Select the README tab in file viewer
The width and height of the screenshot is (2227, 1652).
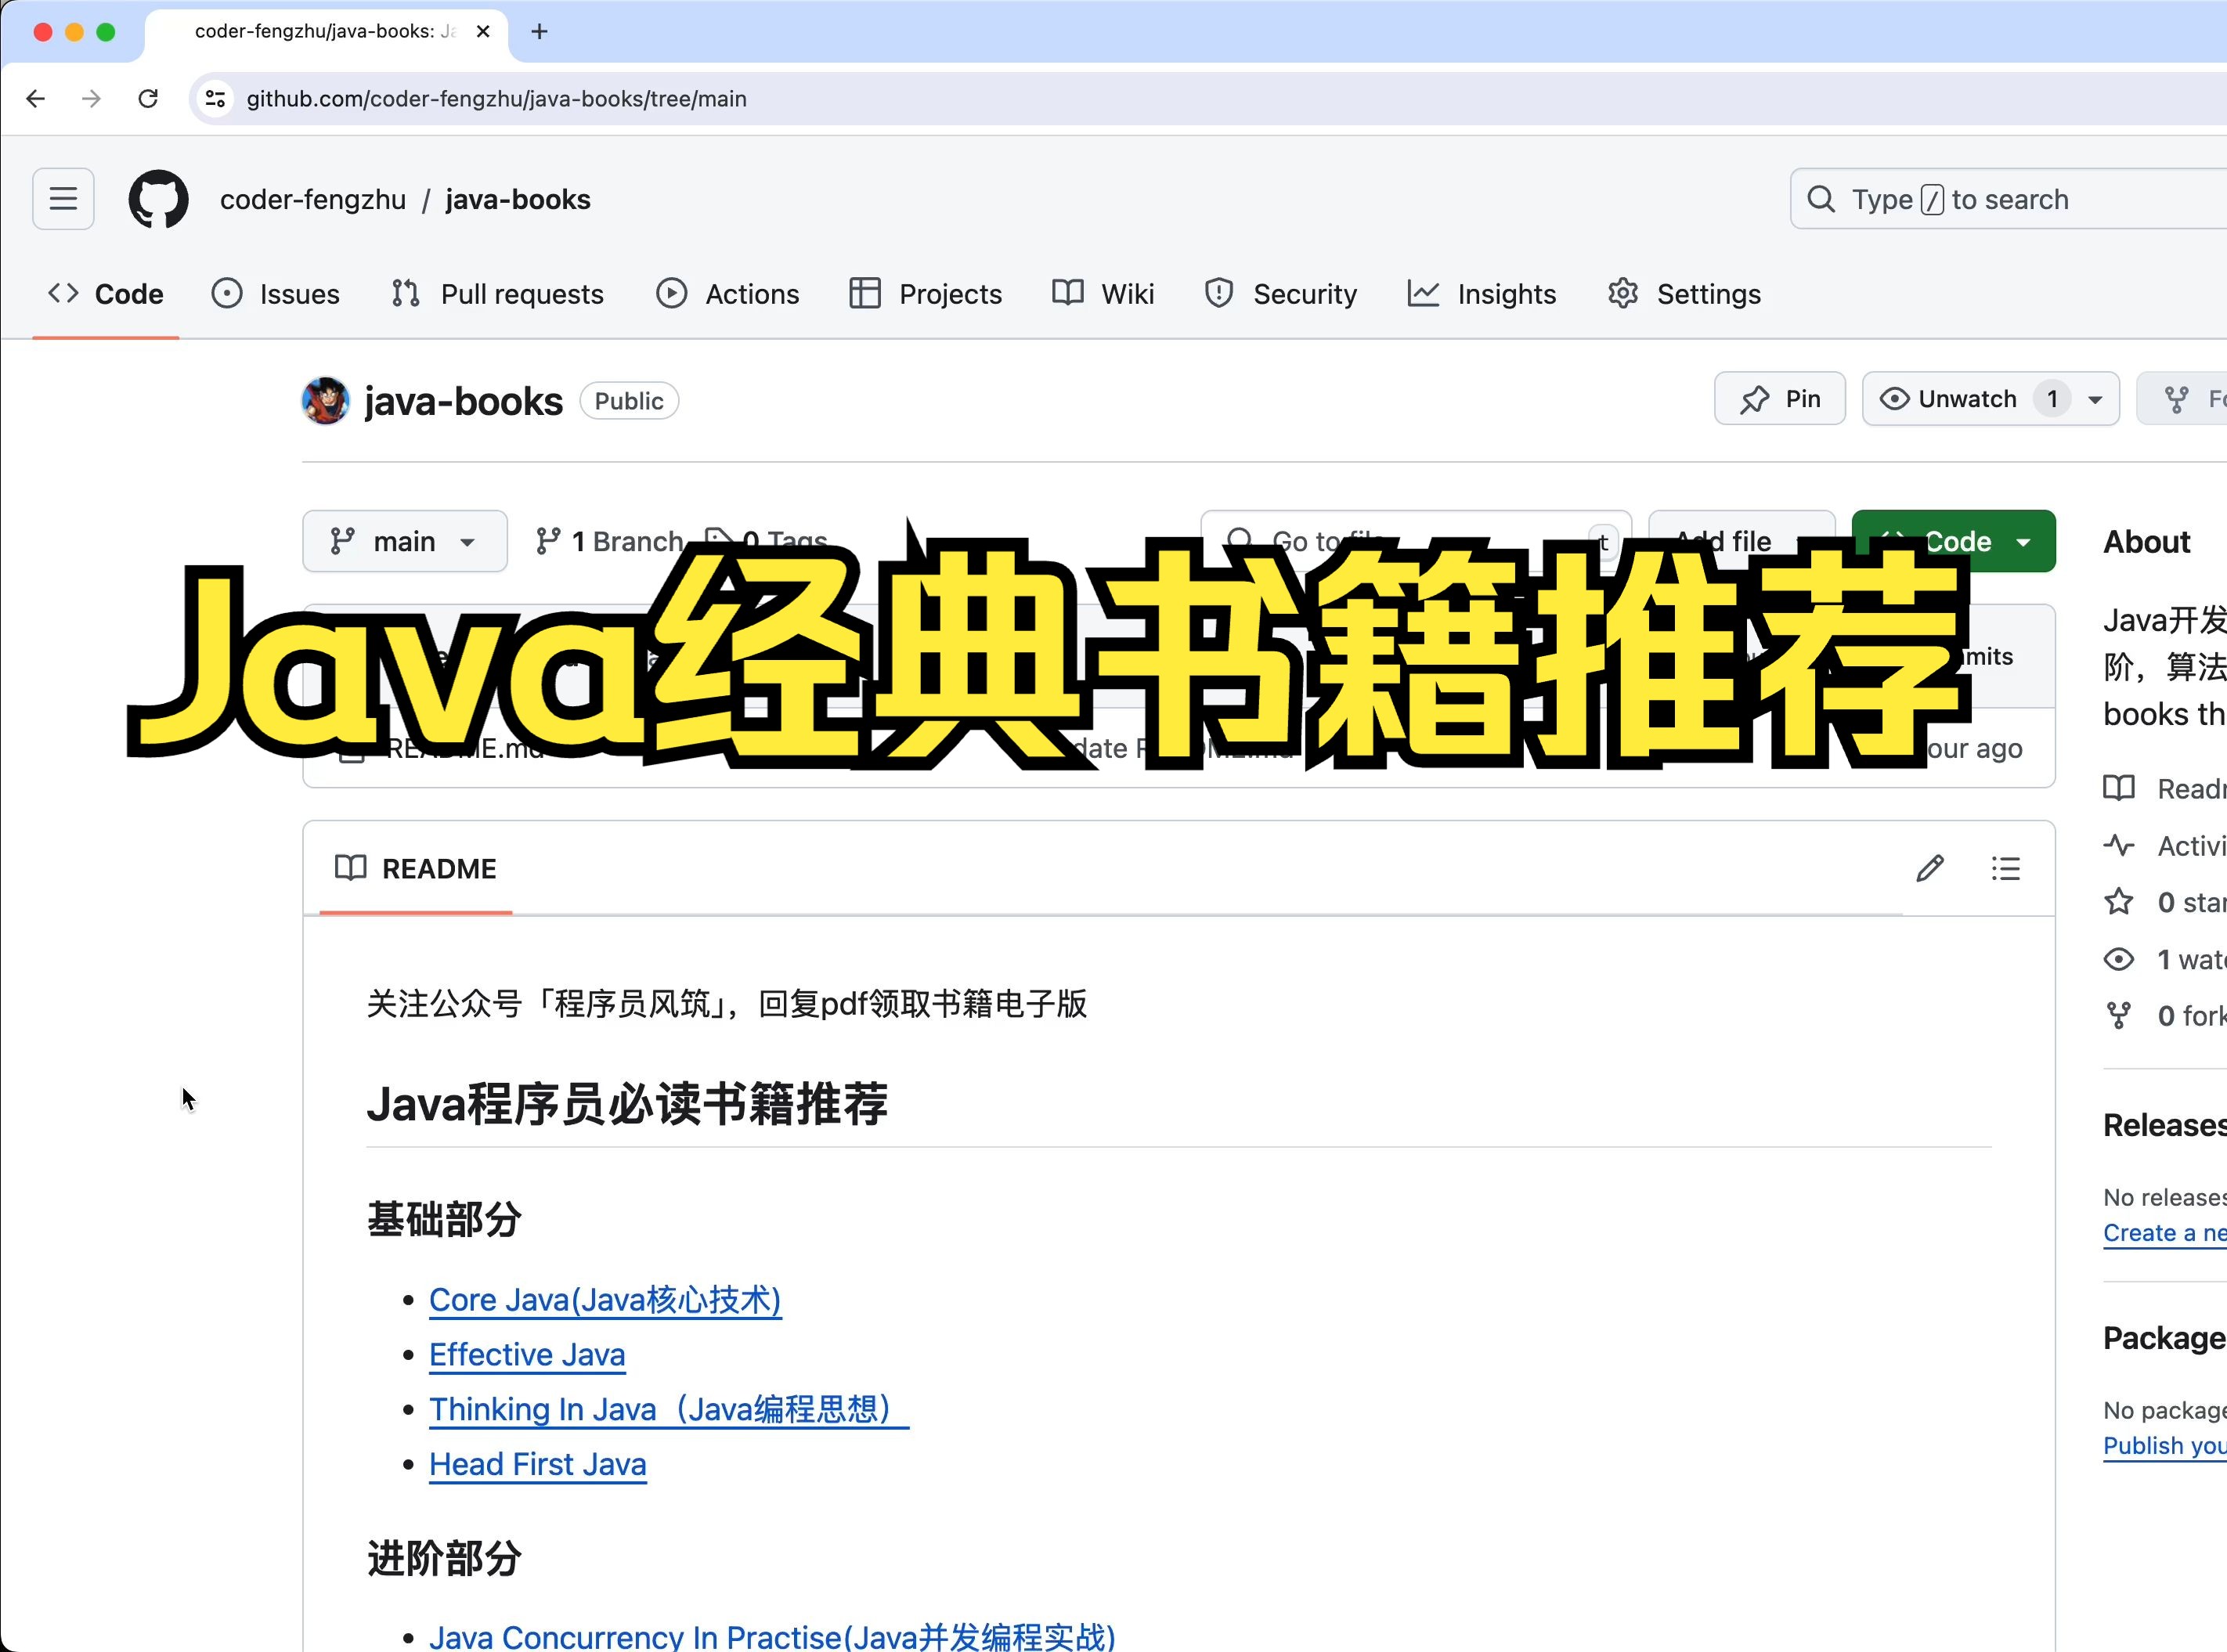[416, 868]
